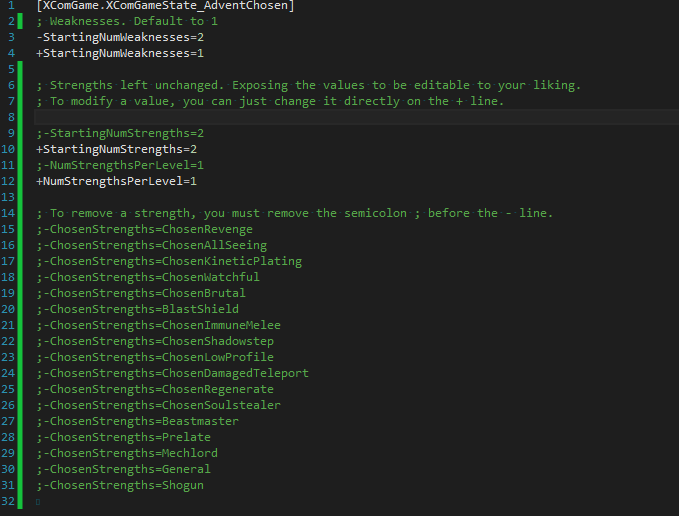The image size is (679, 516).
Task: Click the Mechlord strength line
Action: [x=127, y=453]
